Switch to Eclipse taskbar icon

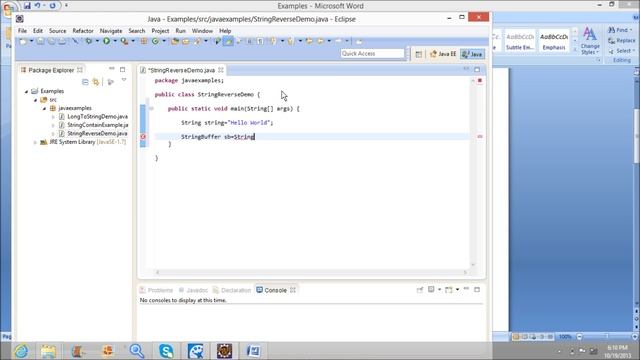[x=224, y=351]
